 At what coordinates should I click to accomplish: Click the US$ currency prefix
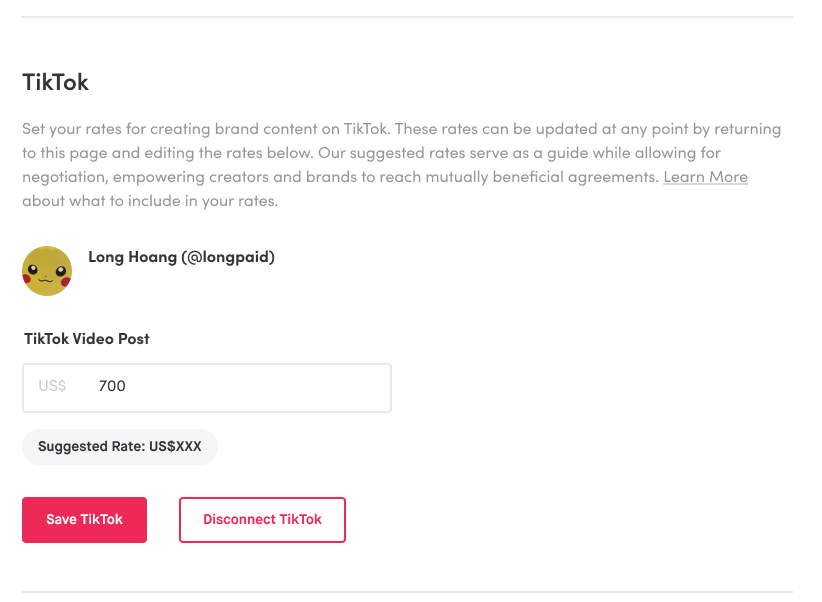[x=52, y=386]
